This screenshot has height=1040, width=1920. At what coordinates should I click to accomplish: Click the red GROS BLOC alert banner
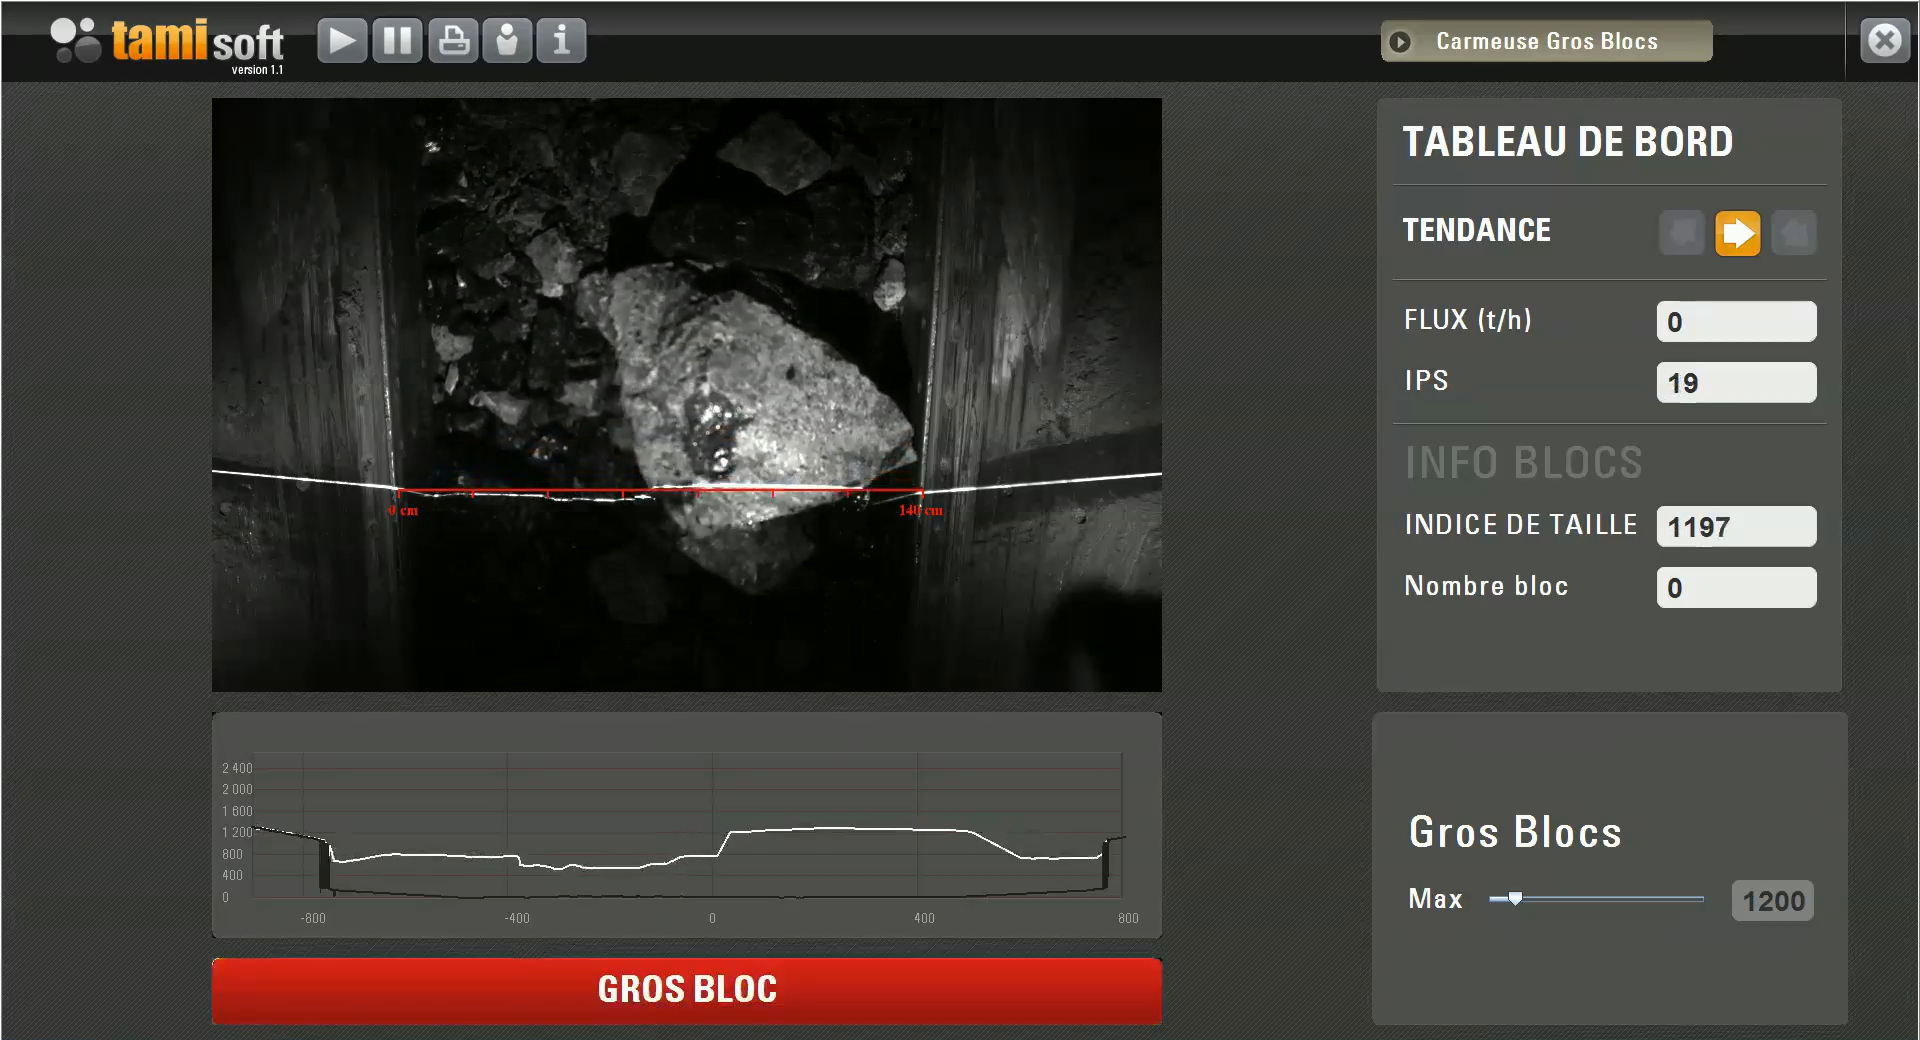(x=686, y=990)
